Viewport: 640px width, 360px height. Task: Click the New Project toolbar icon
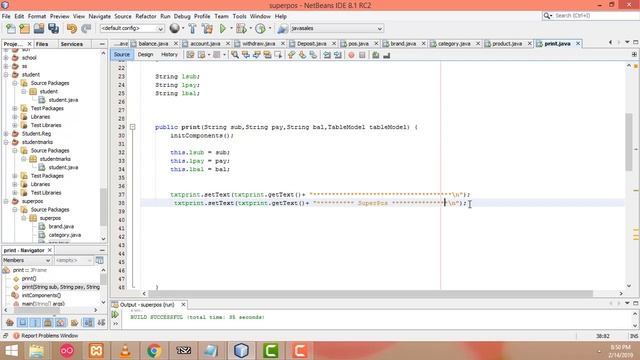[x=24, y=29]
